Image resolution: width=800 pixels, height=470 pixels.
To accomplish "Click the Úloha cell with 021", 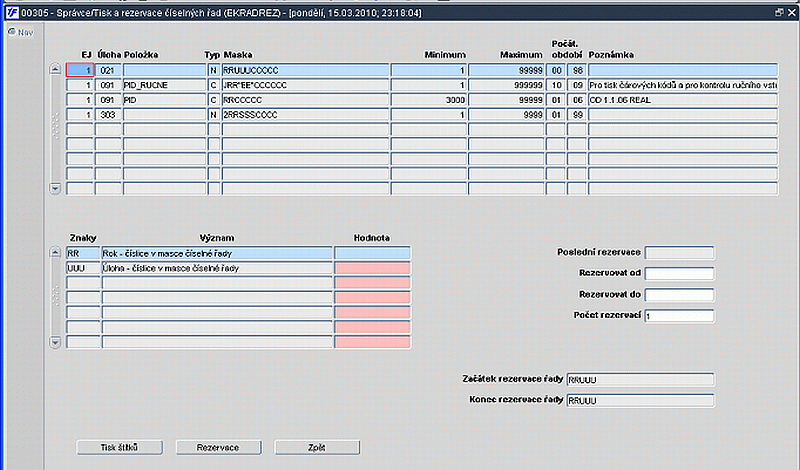I will 108,70.
